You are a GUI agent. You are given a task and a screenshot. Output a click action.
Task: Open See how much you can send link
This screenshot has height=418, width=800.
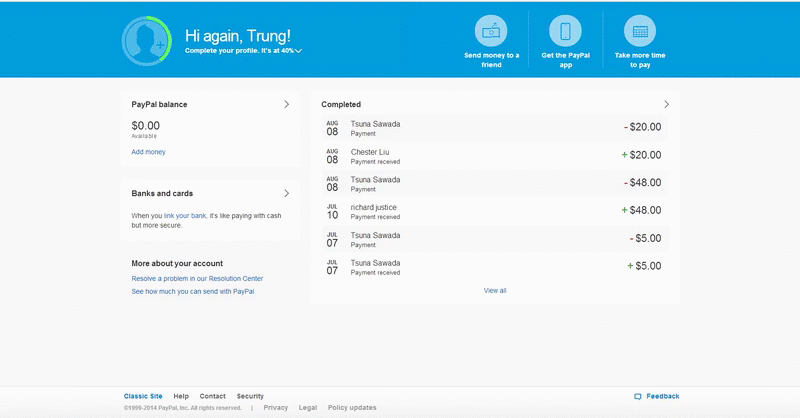[193, 291]
